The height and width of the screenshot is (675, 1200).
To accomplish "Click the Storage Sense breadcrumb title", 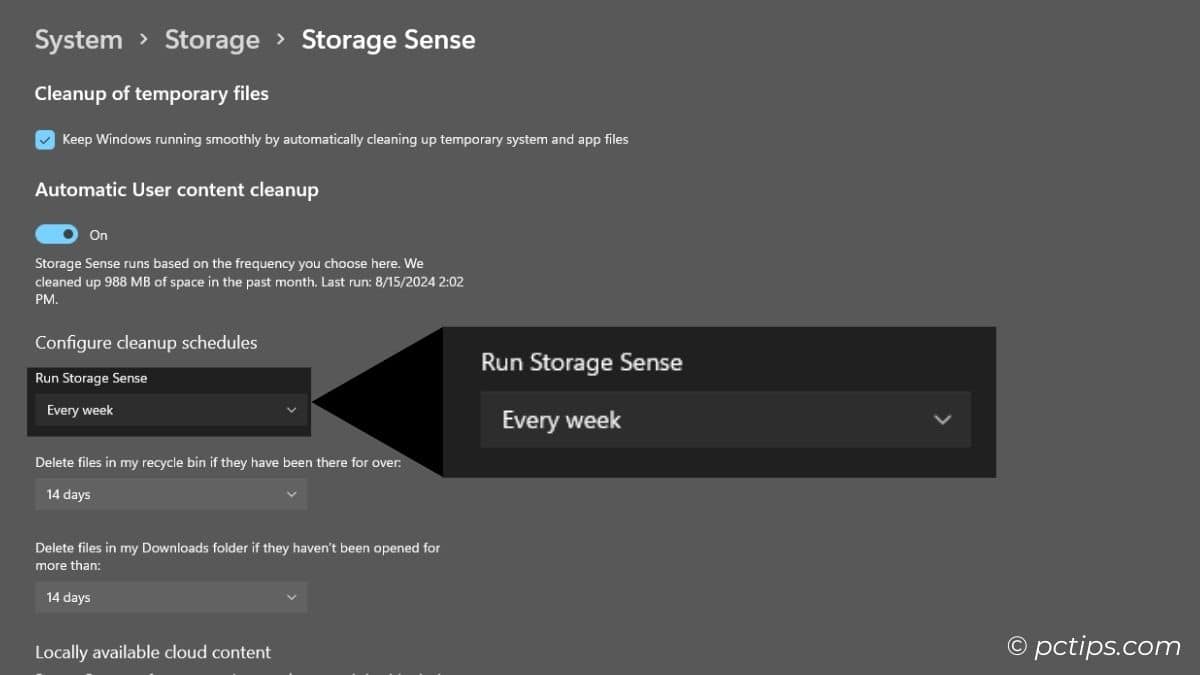I will click(x=388, y=40).
